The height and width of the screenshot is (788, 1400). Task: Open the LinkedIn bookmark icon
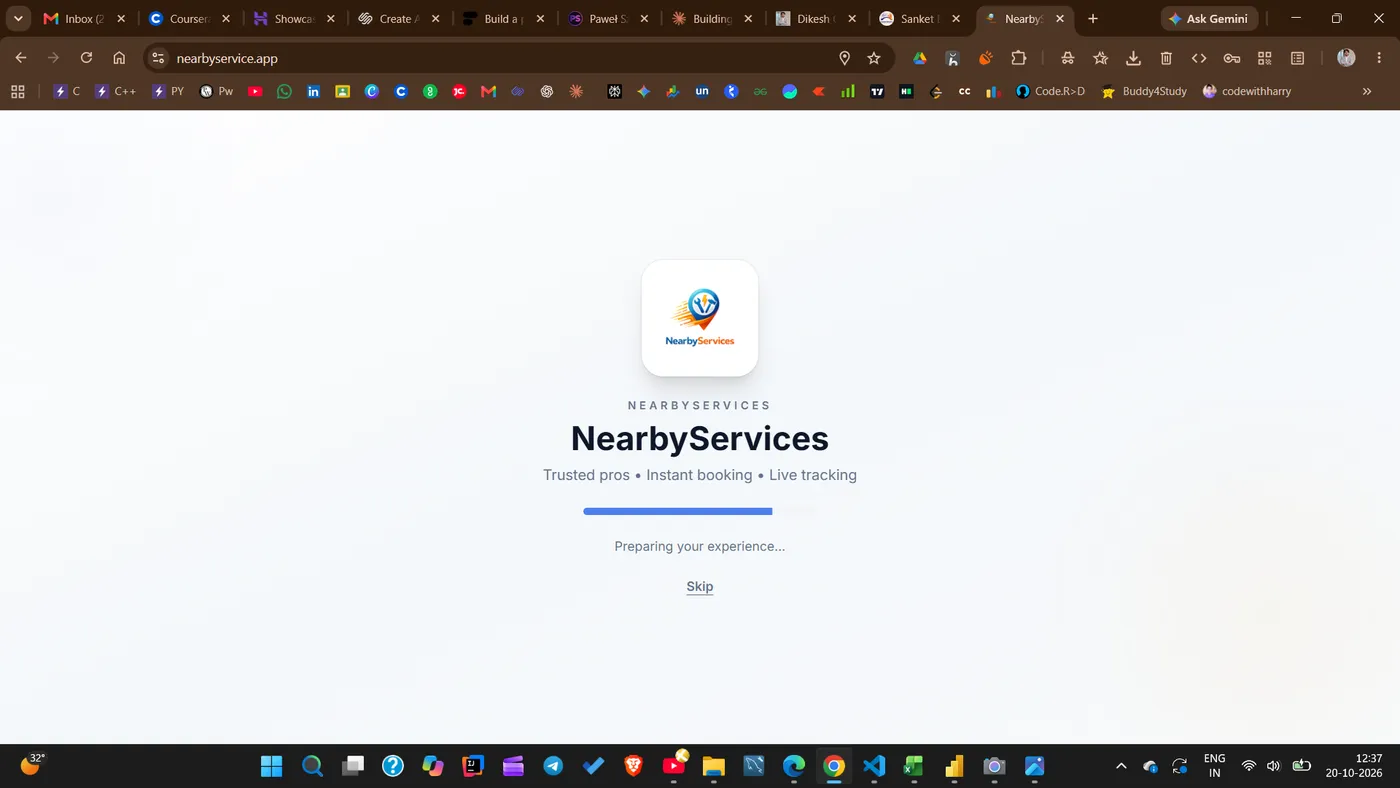313,91
